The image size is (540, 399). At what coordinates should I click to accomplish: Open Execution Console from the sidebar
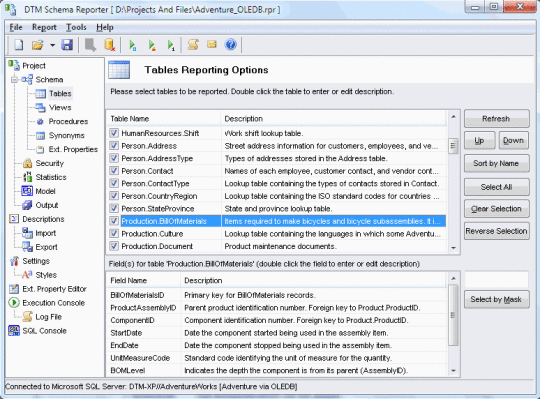pyautogui.click(x=53, y=303)
